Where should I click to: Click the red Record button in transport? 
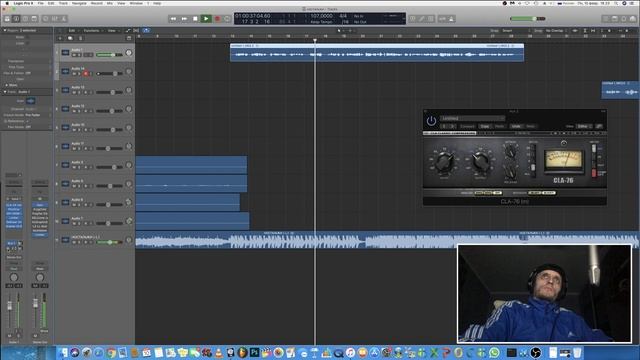217,18
